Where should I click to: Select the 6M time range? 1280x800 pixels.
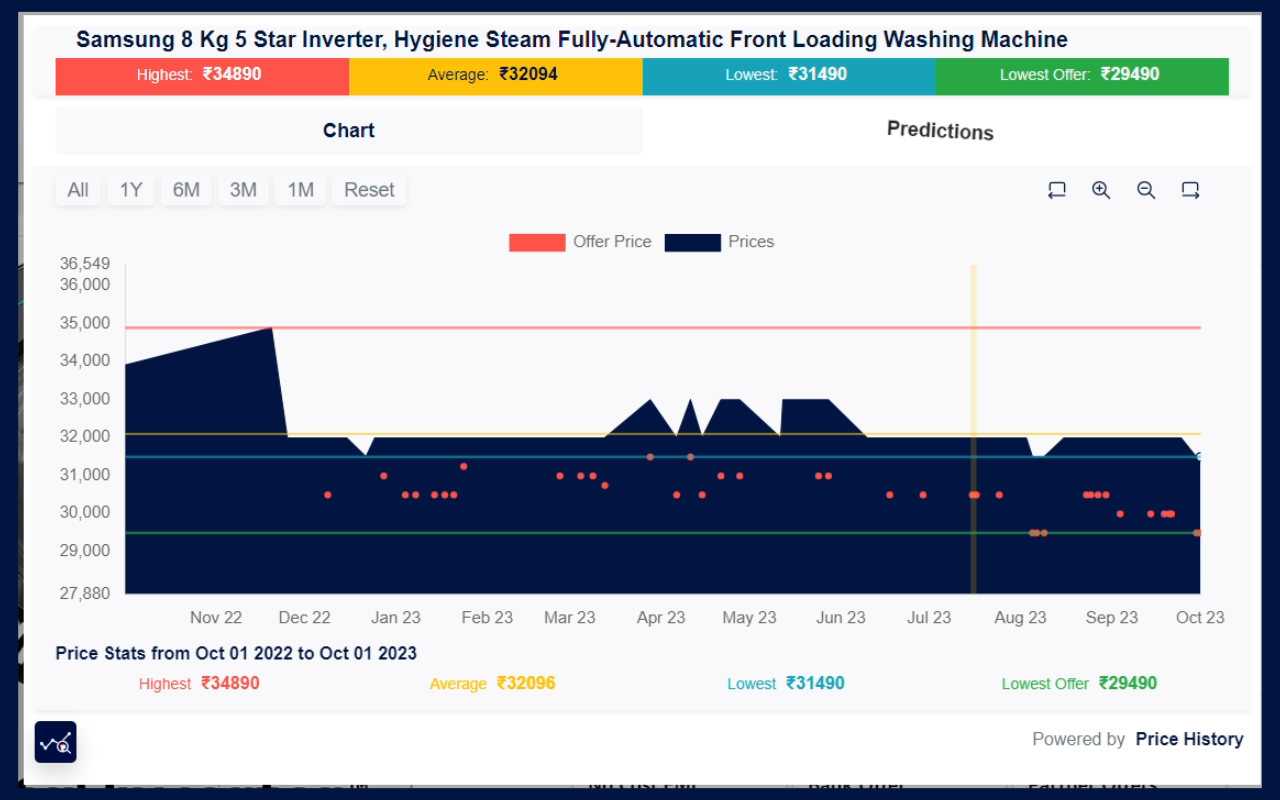[x=186, y=189]
